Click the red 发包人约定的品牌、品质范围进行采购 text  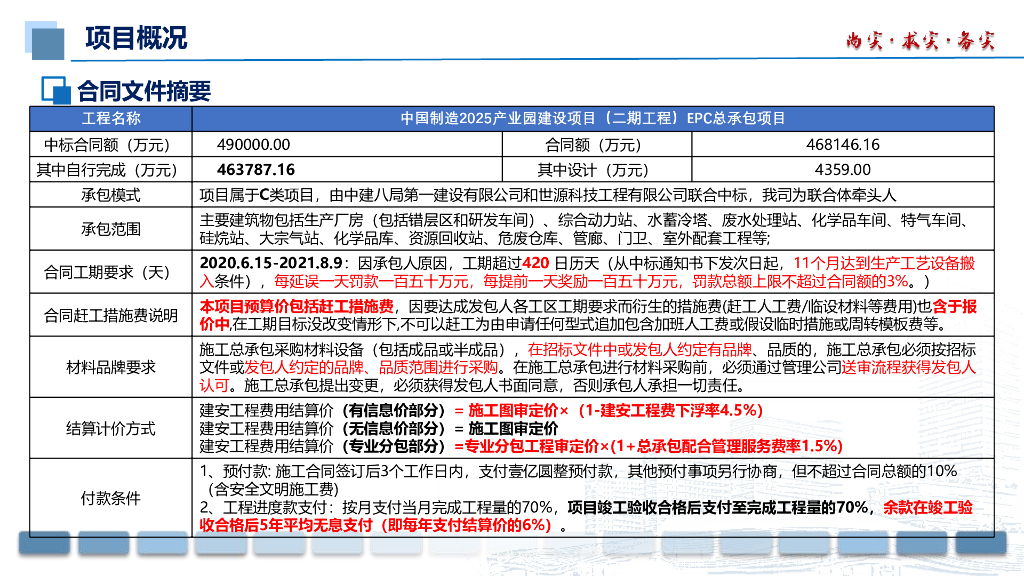370,367
